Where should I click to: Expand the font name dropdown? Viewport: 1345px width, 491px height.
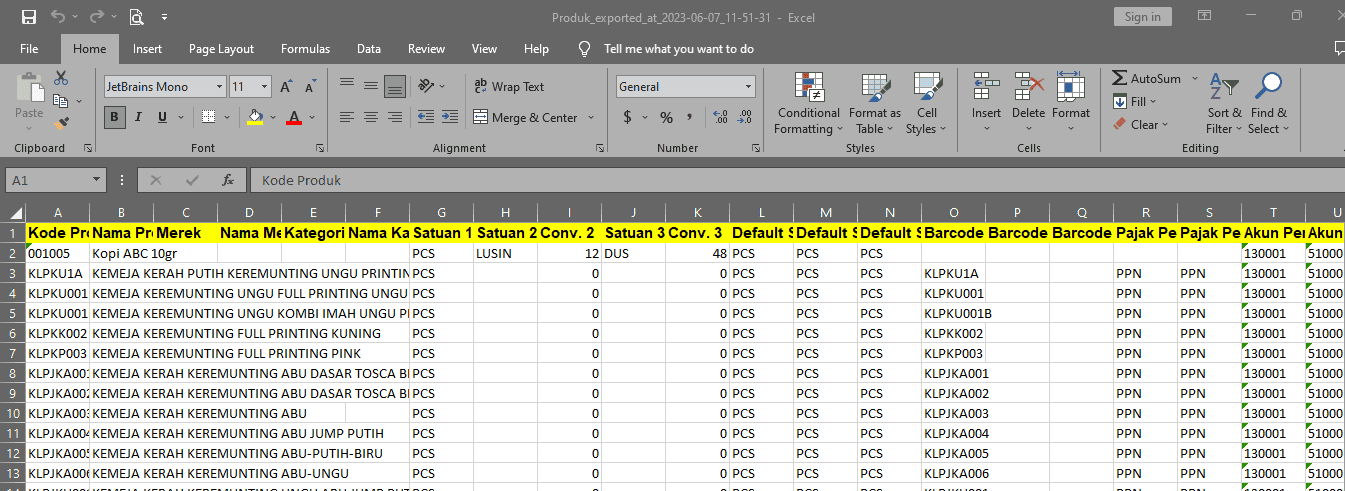coord(218,87)
